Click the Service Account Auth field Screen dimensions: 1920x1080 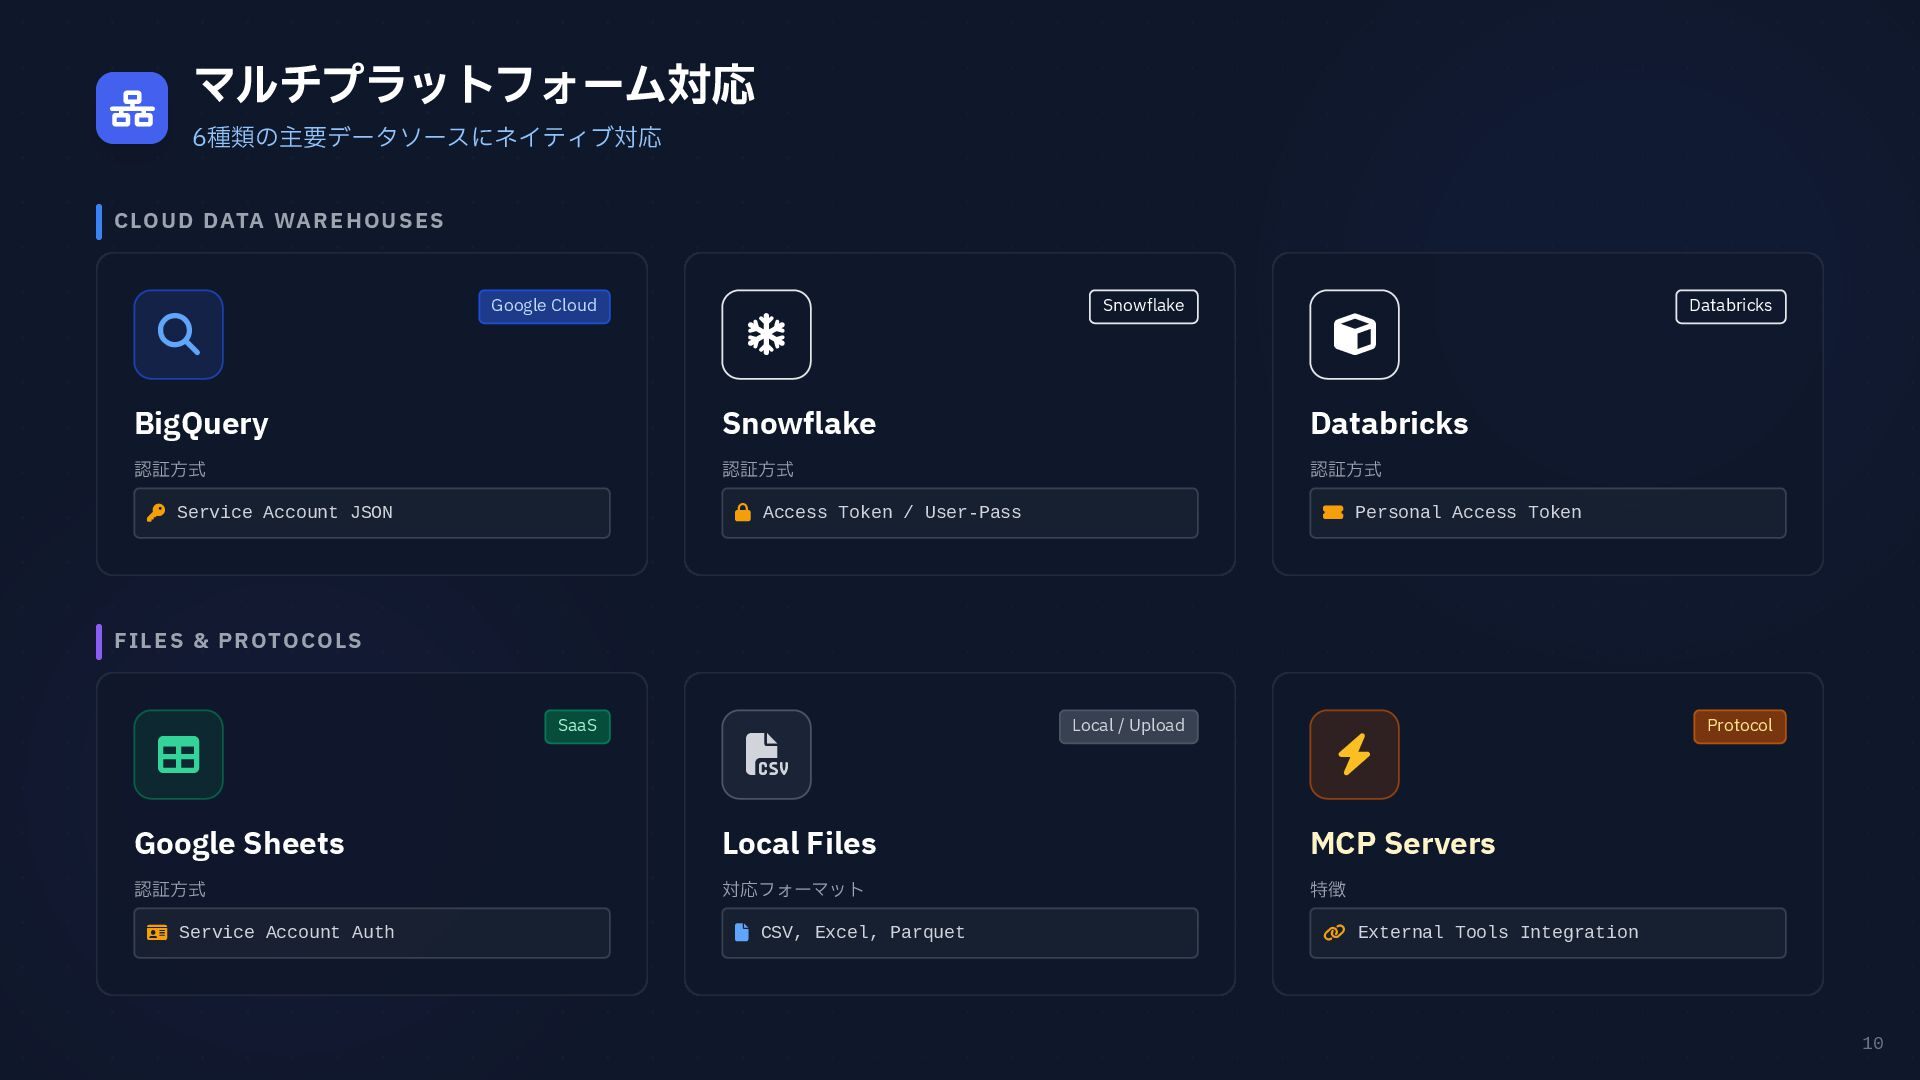pyautogui.click(x=371, y=933)
